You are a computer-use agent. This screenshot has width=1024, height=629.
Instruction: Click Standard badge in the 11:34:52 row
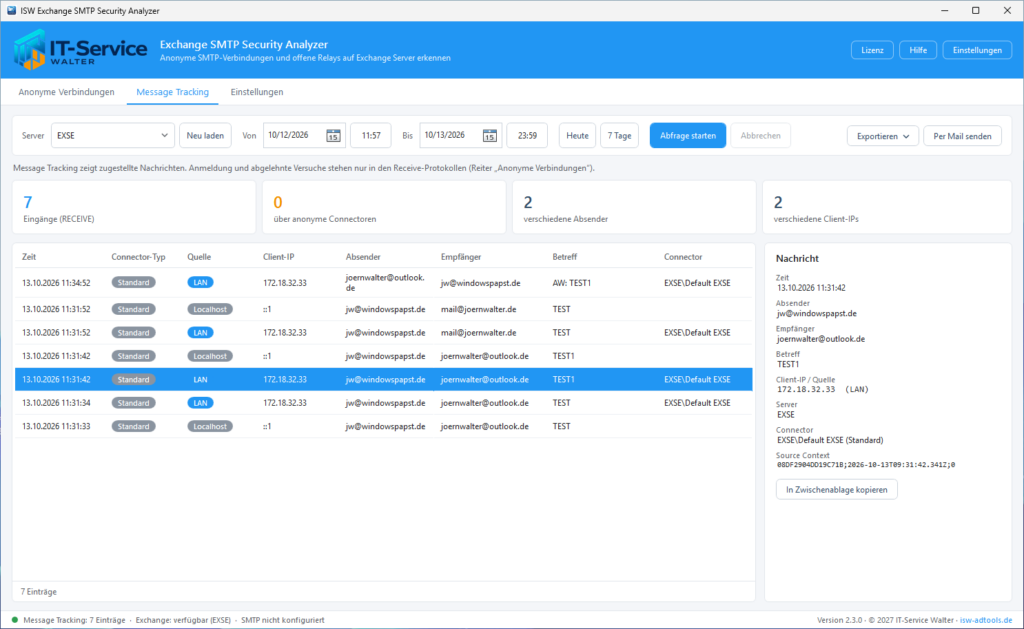[x=133, y=283]
